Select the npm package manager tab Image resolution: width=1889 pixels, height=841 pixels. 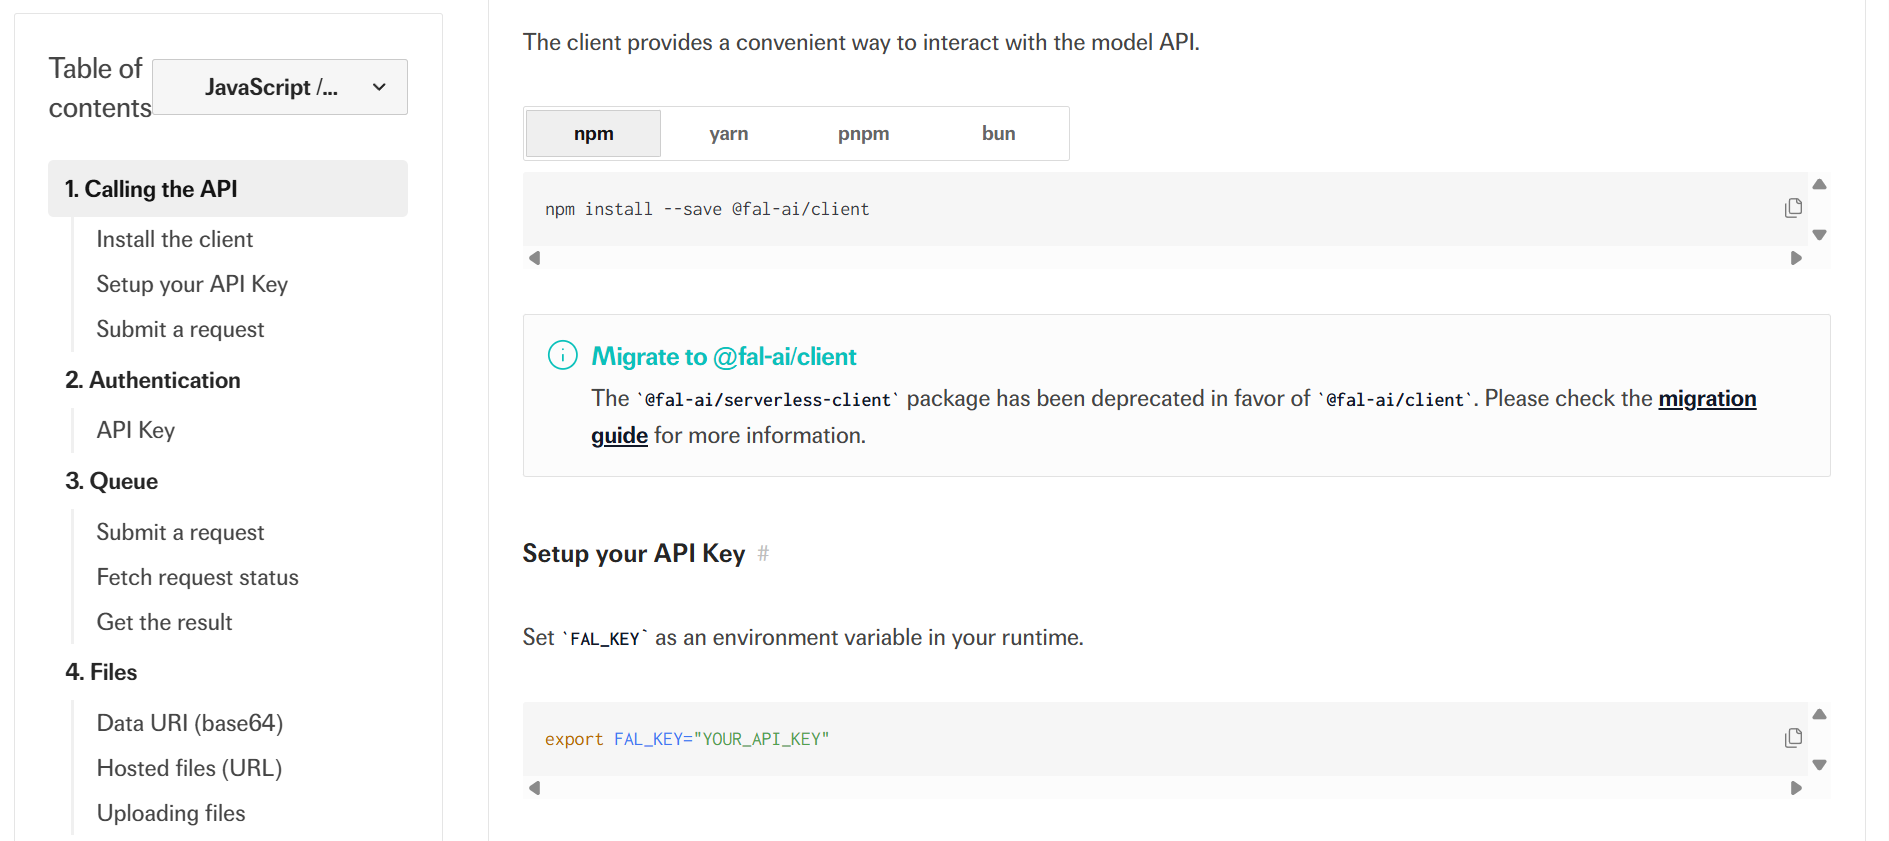pos(593,134)
